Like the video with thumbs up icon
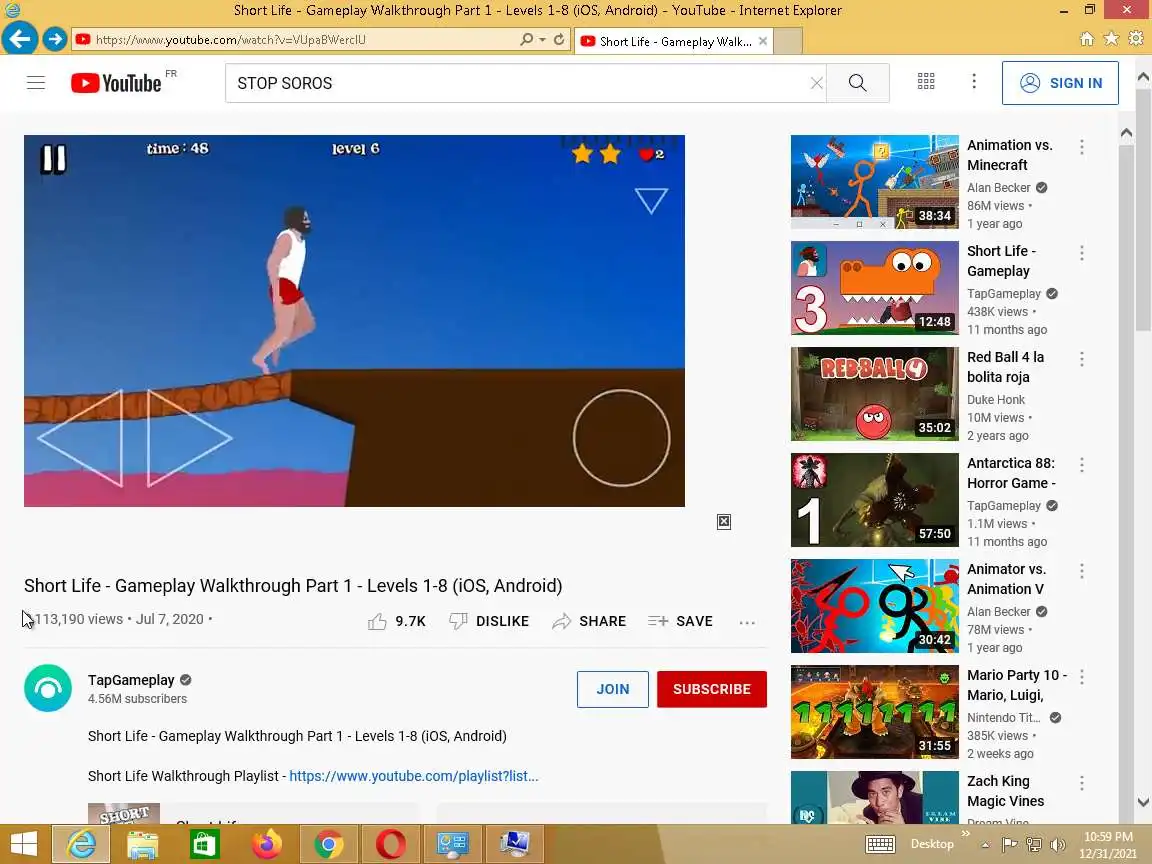The height and width of the screenshot is (864, 1152). pos(377,622)
